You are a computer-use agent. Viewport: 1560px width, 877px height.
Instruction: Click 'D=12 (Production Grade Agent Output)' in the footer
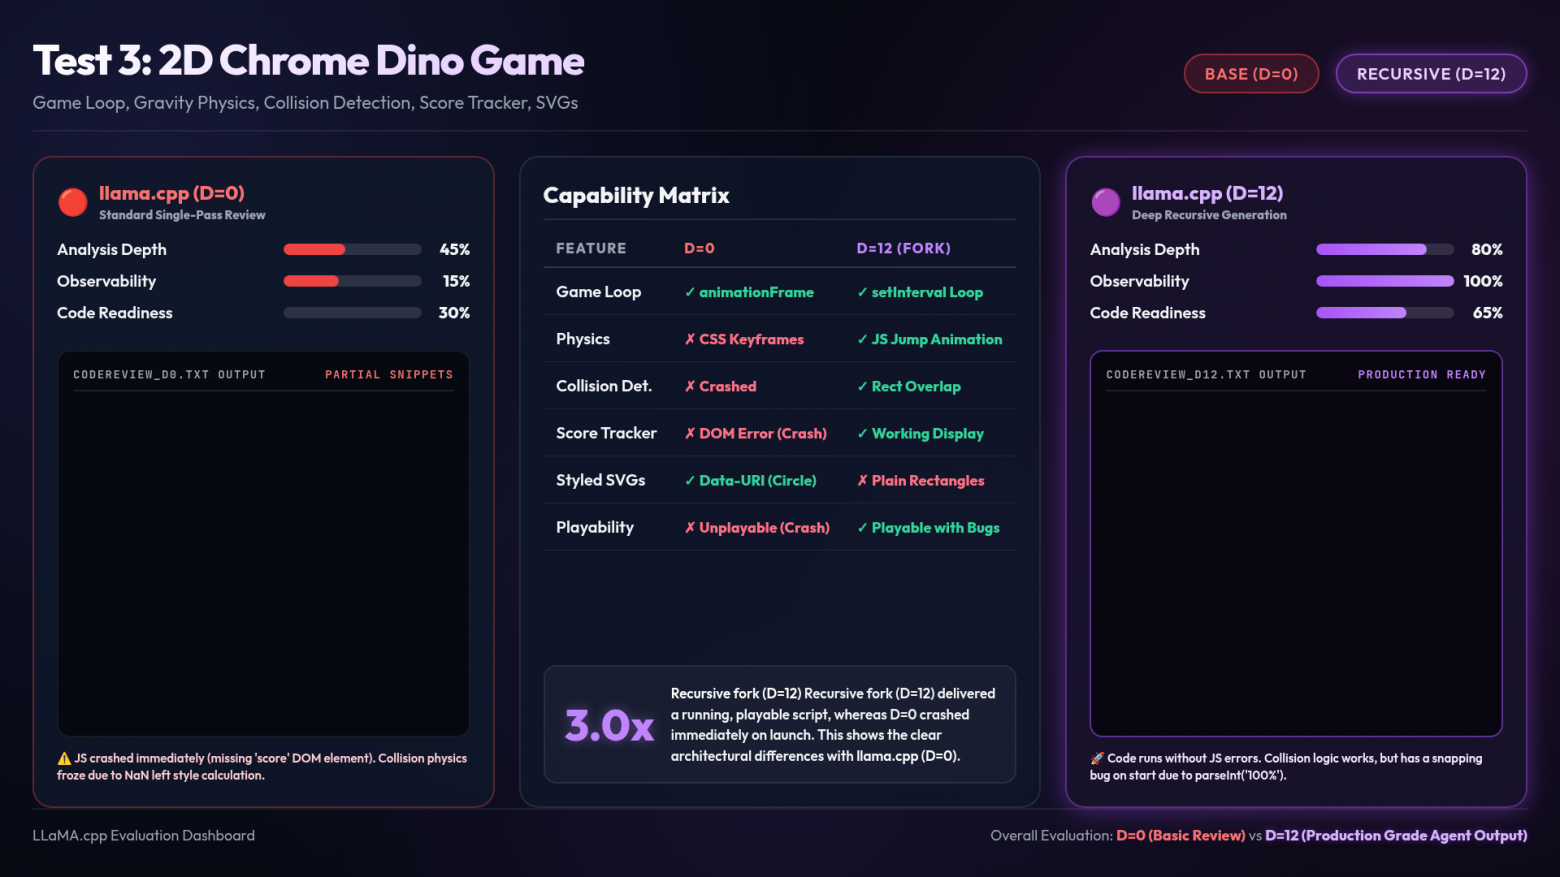click(1396, 835)
